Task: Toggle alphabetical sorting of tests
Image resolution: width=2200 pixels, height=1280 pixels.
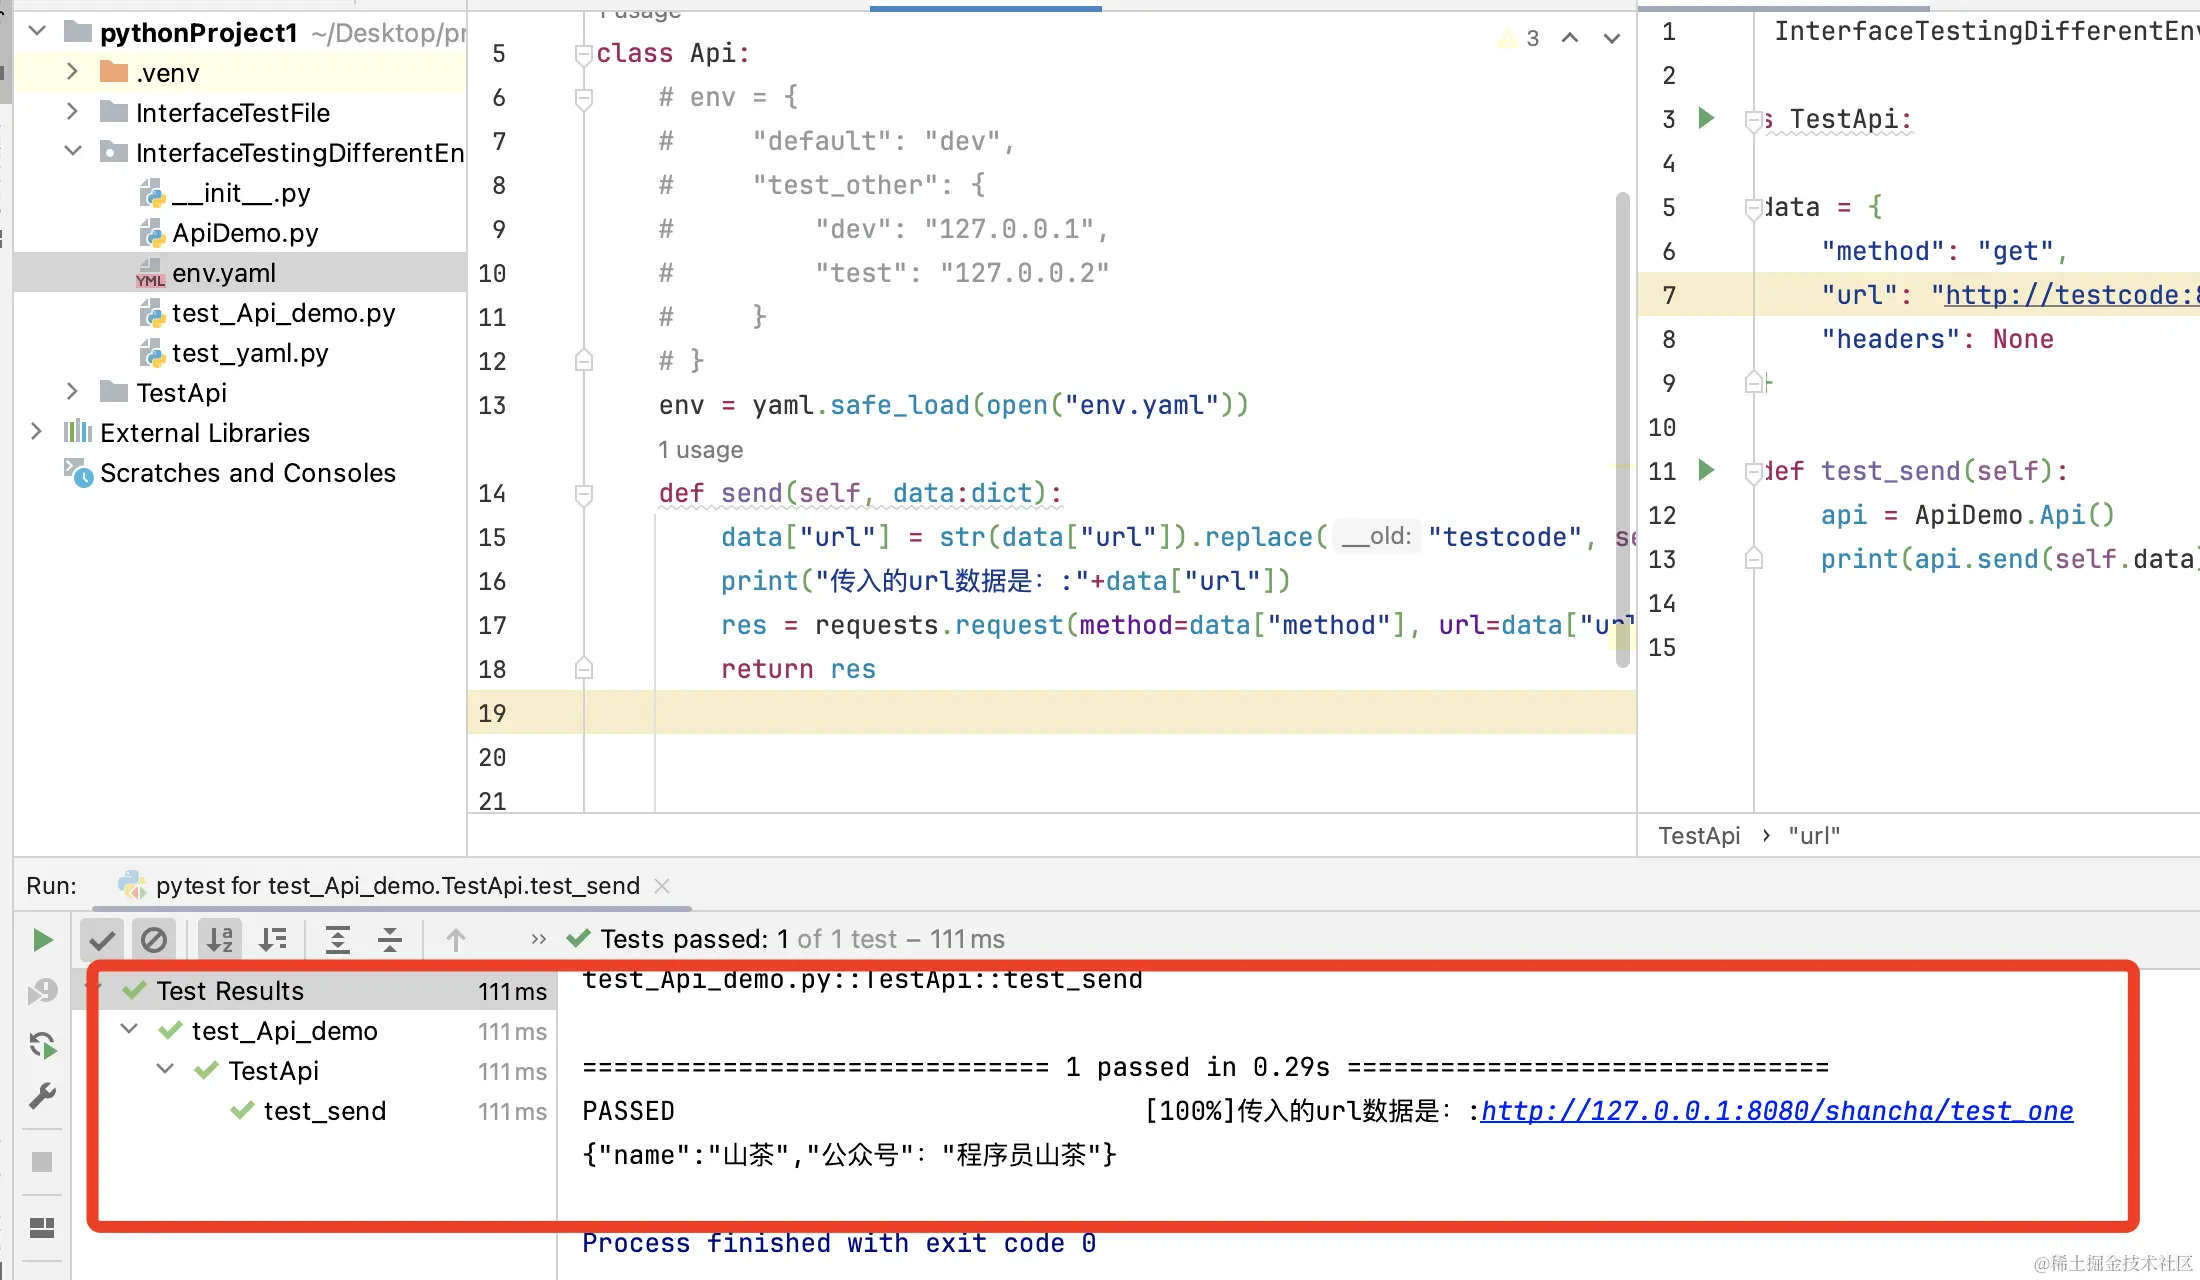Action: (219, 940)
